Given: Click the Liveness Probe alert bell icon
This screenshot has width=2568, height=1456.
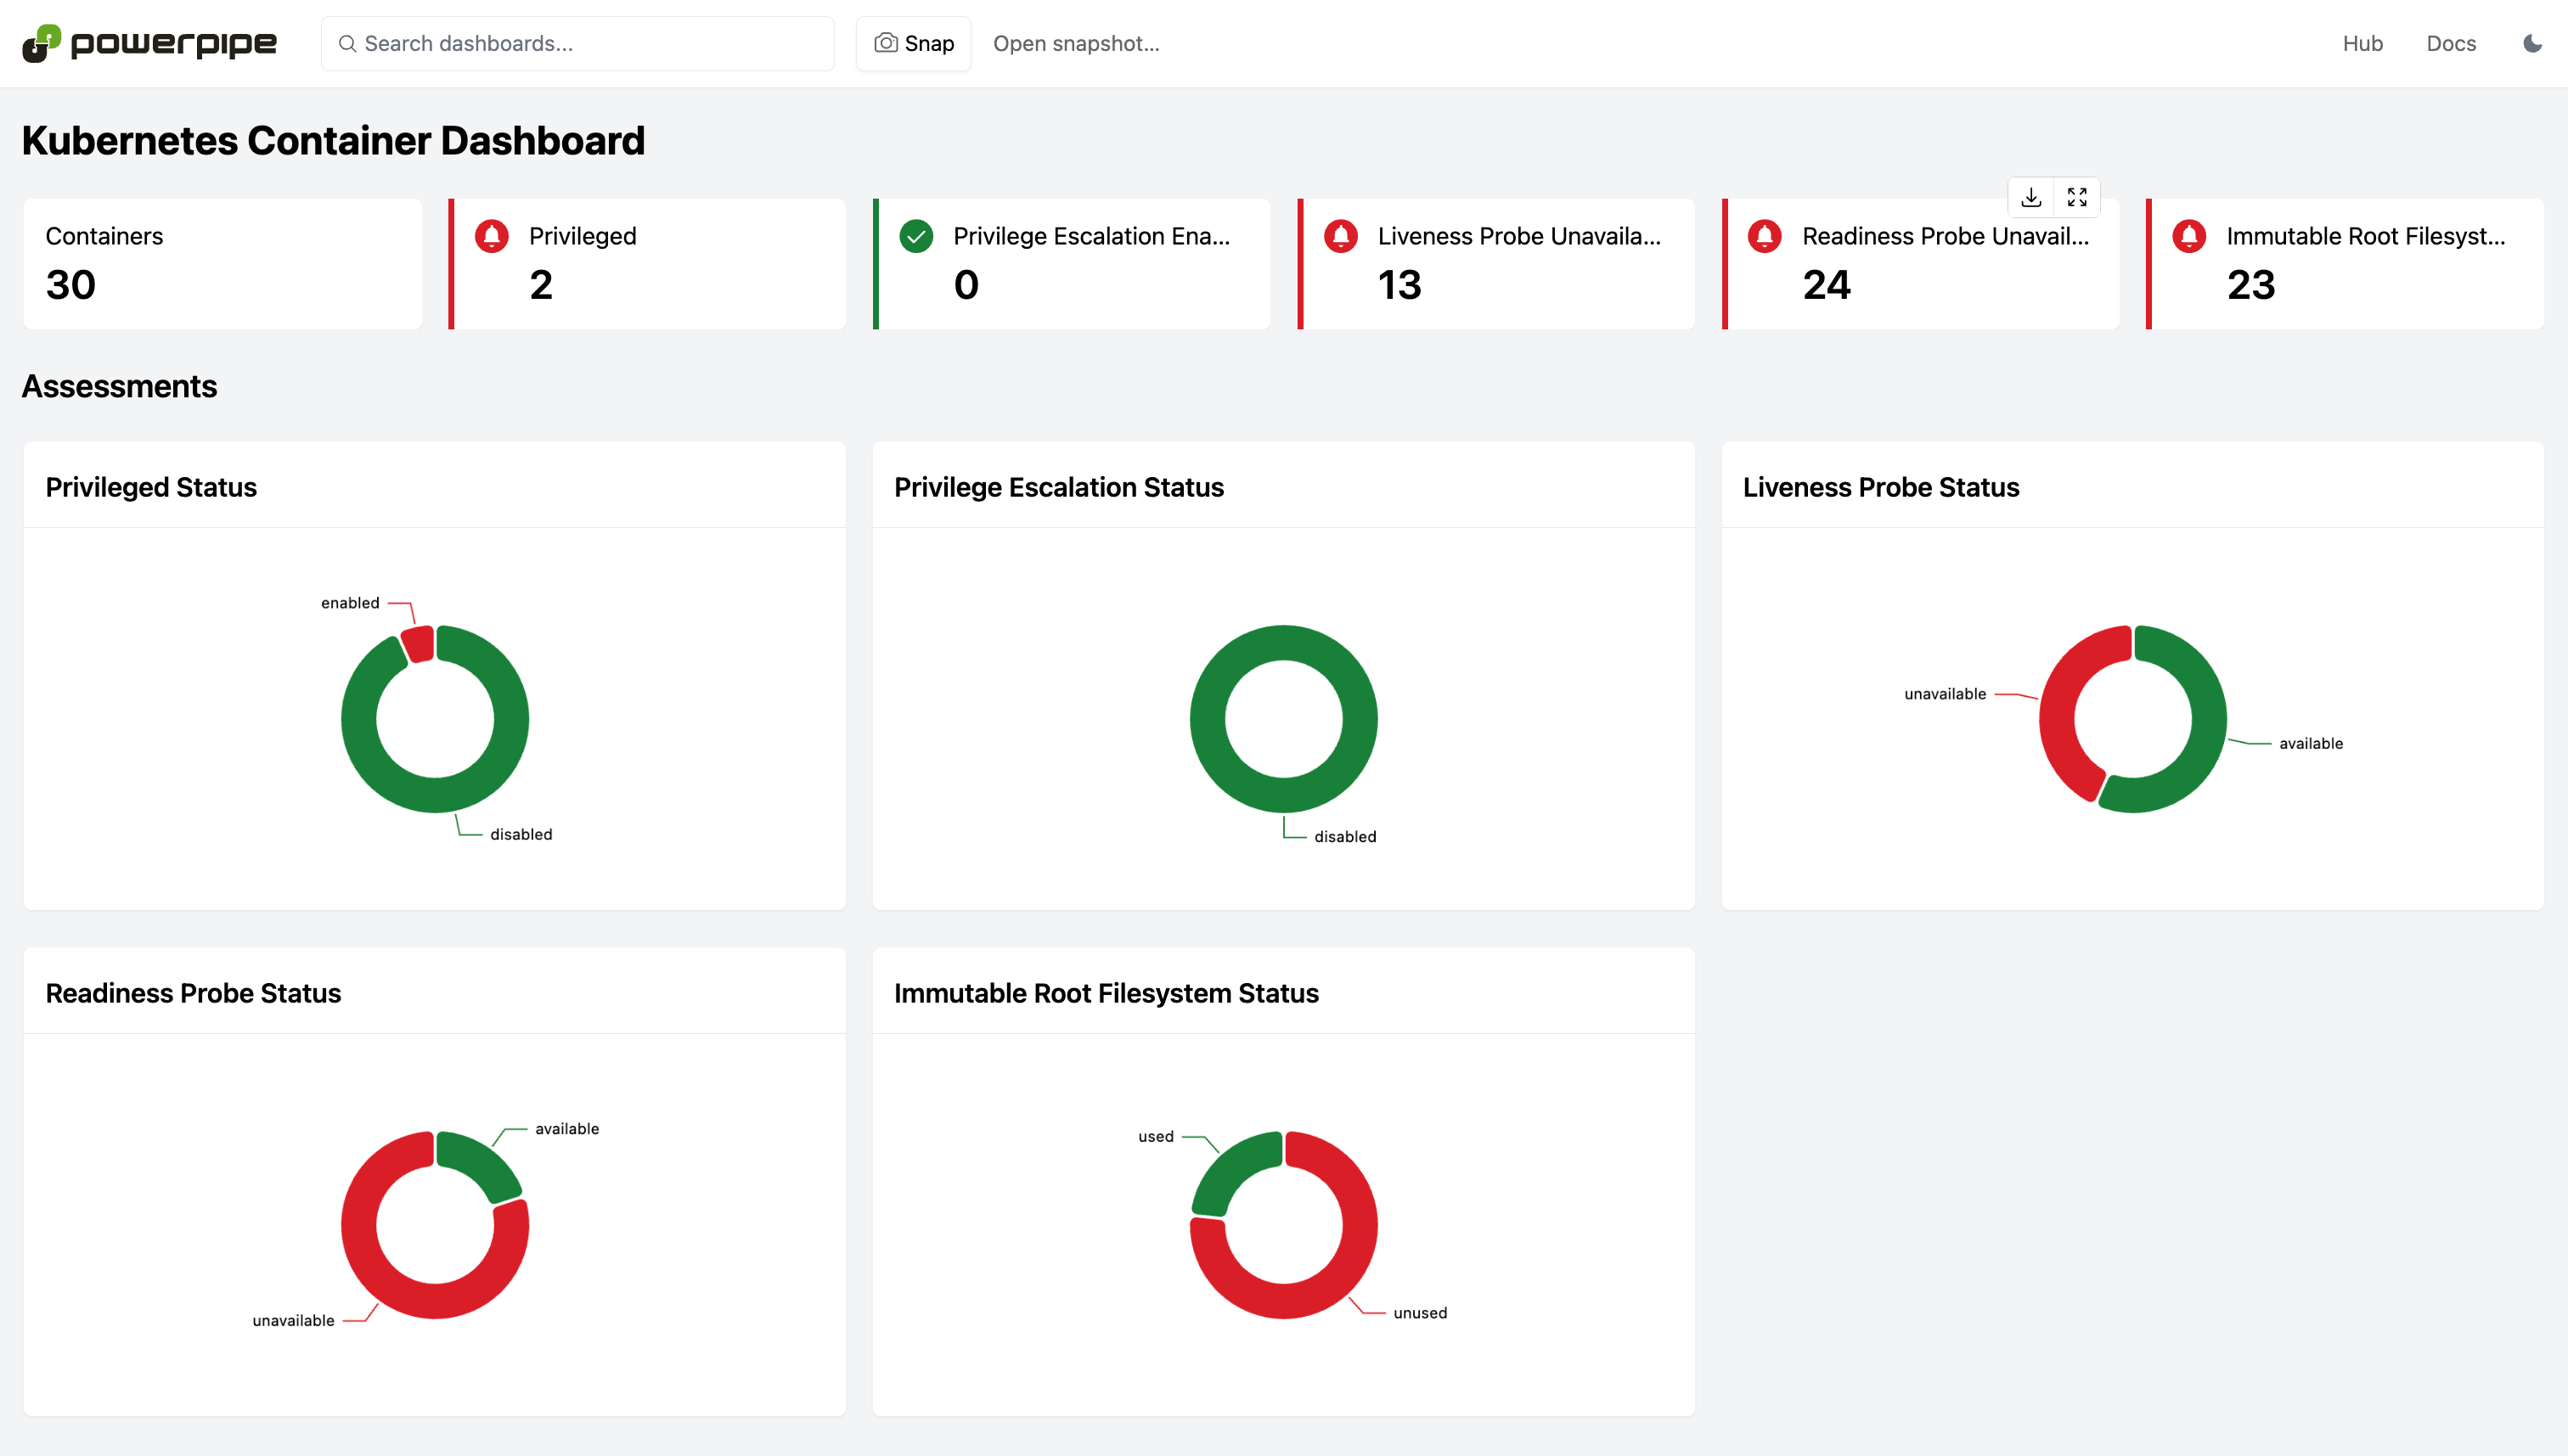Looking at the screenshot, I should click(1341, 236).
